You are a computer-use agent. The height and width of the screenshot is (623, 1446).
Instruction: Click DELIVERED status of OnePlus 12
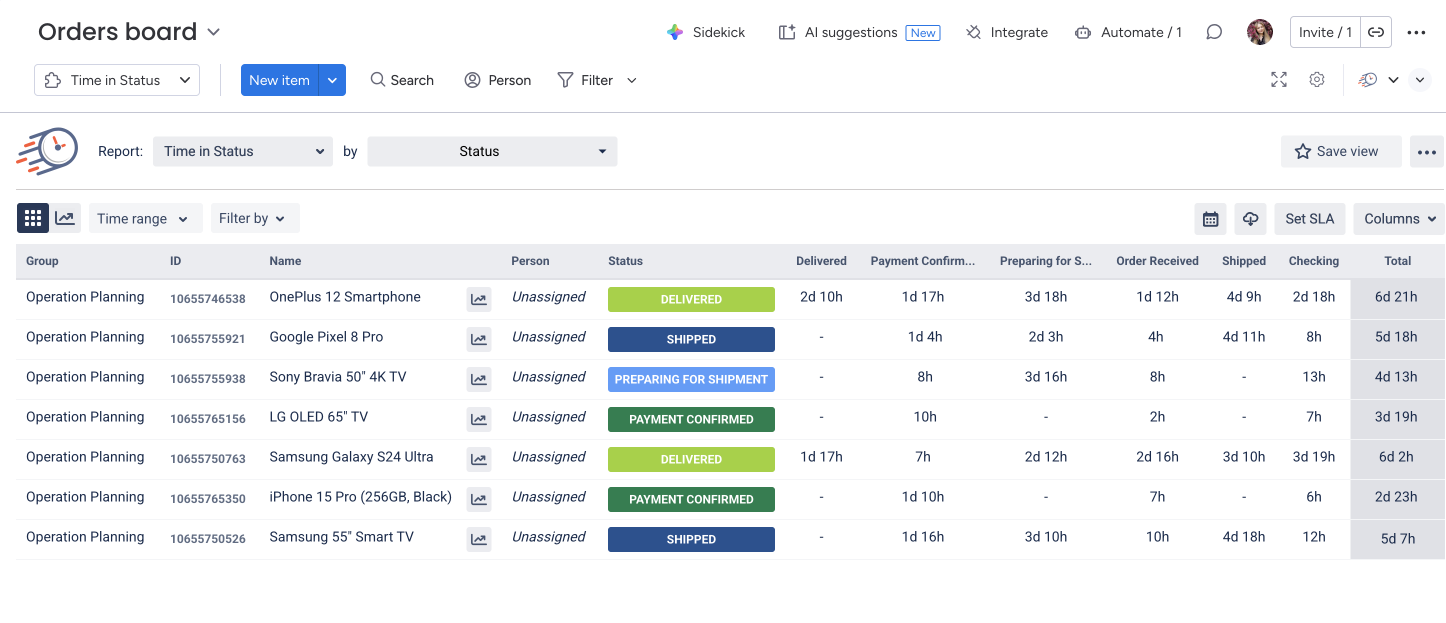[691, 299]
